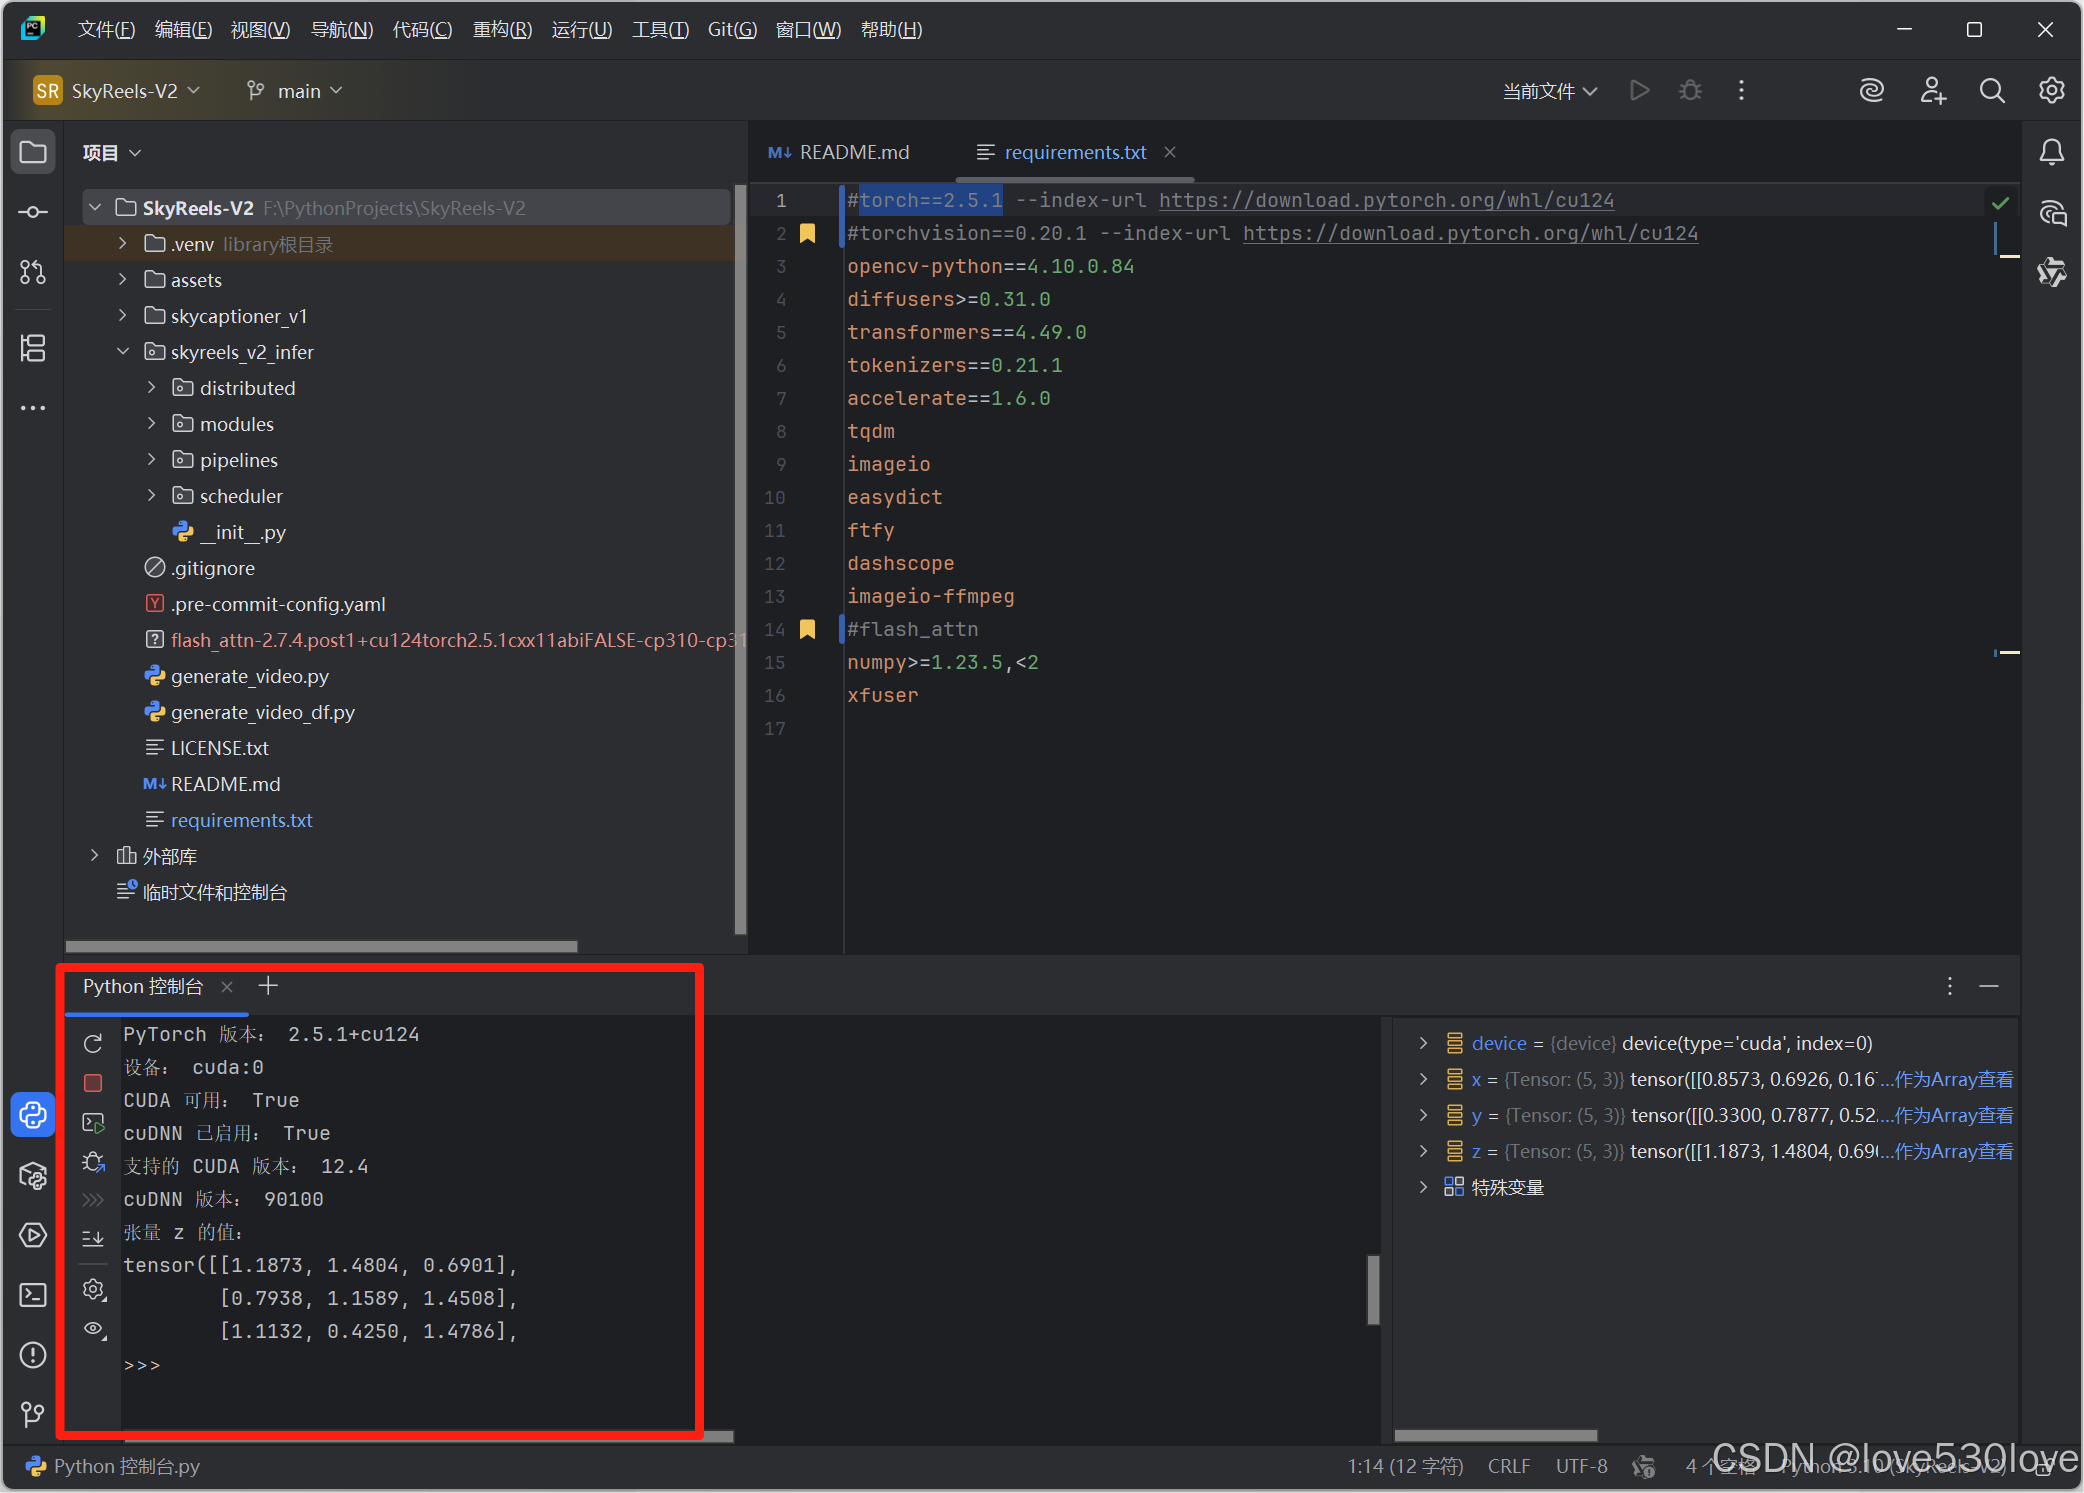Collapse the skyreels_v2_infer folder
Image resolution: width=2084 pixels, height=1493 pixels.
click(123, 352)
